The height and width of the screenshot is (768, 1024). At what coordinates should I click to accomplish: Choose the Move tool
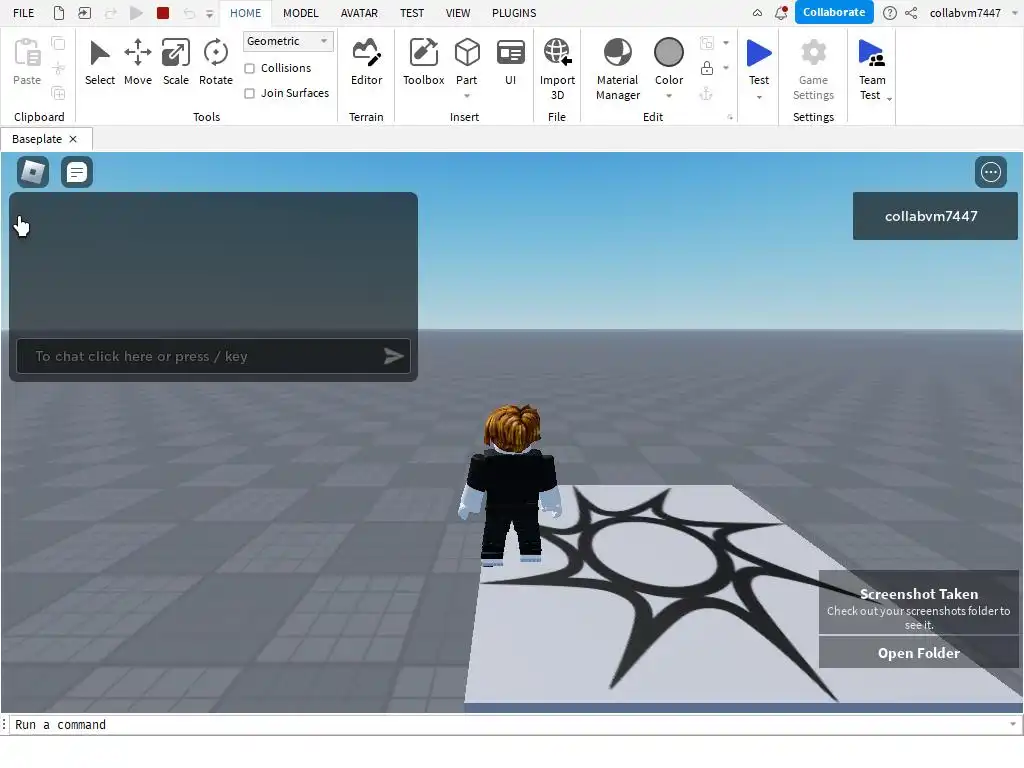click(138, 62)
